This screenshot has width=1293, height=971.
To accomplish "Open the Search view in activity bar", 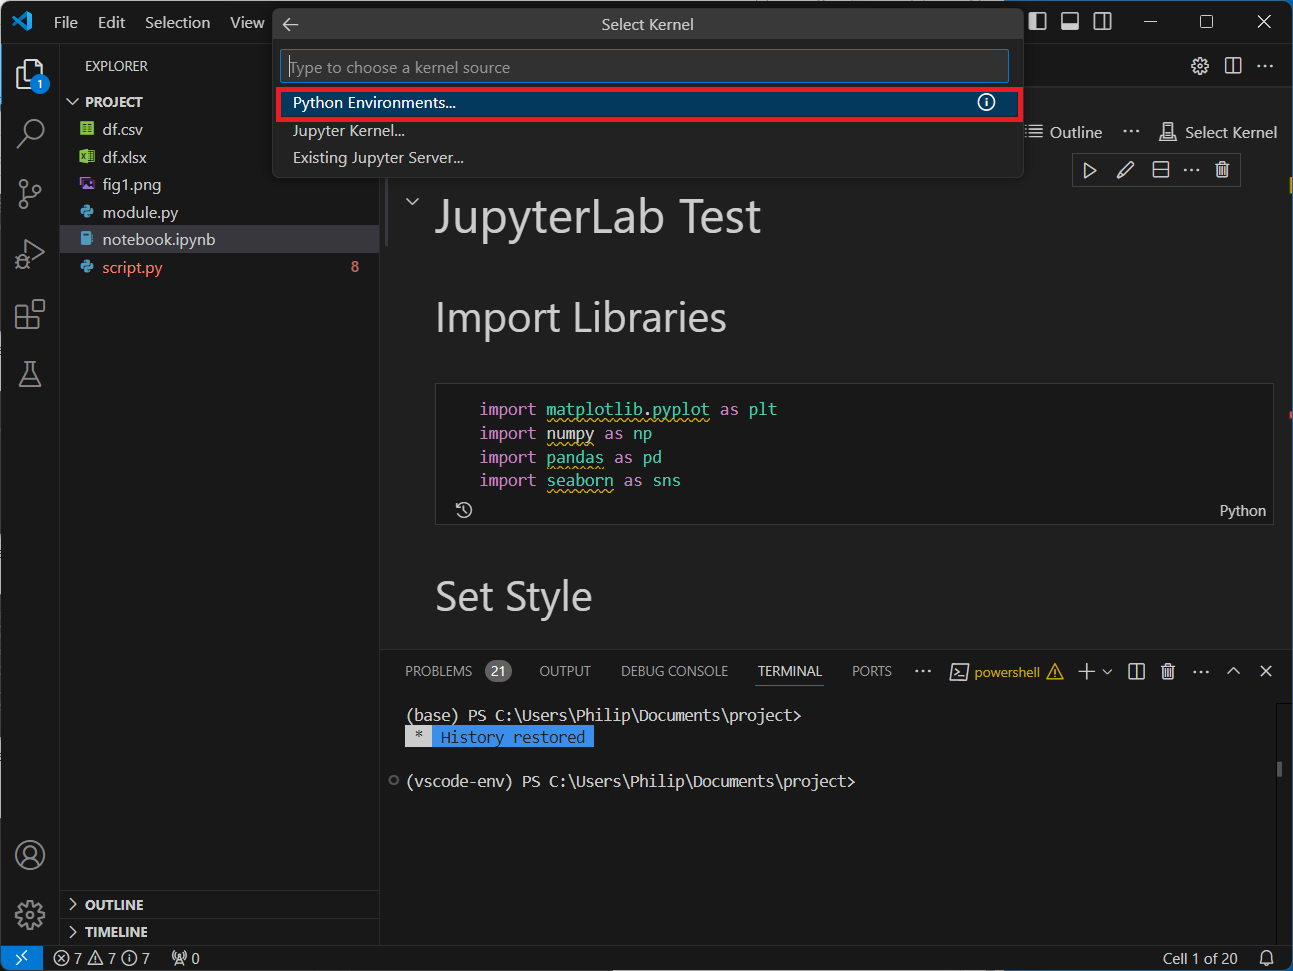I will point(30,133).
